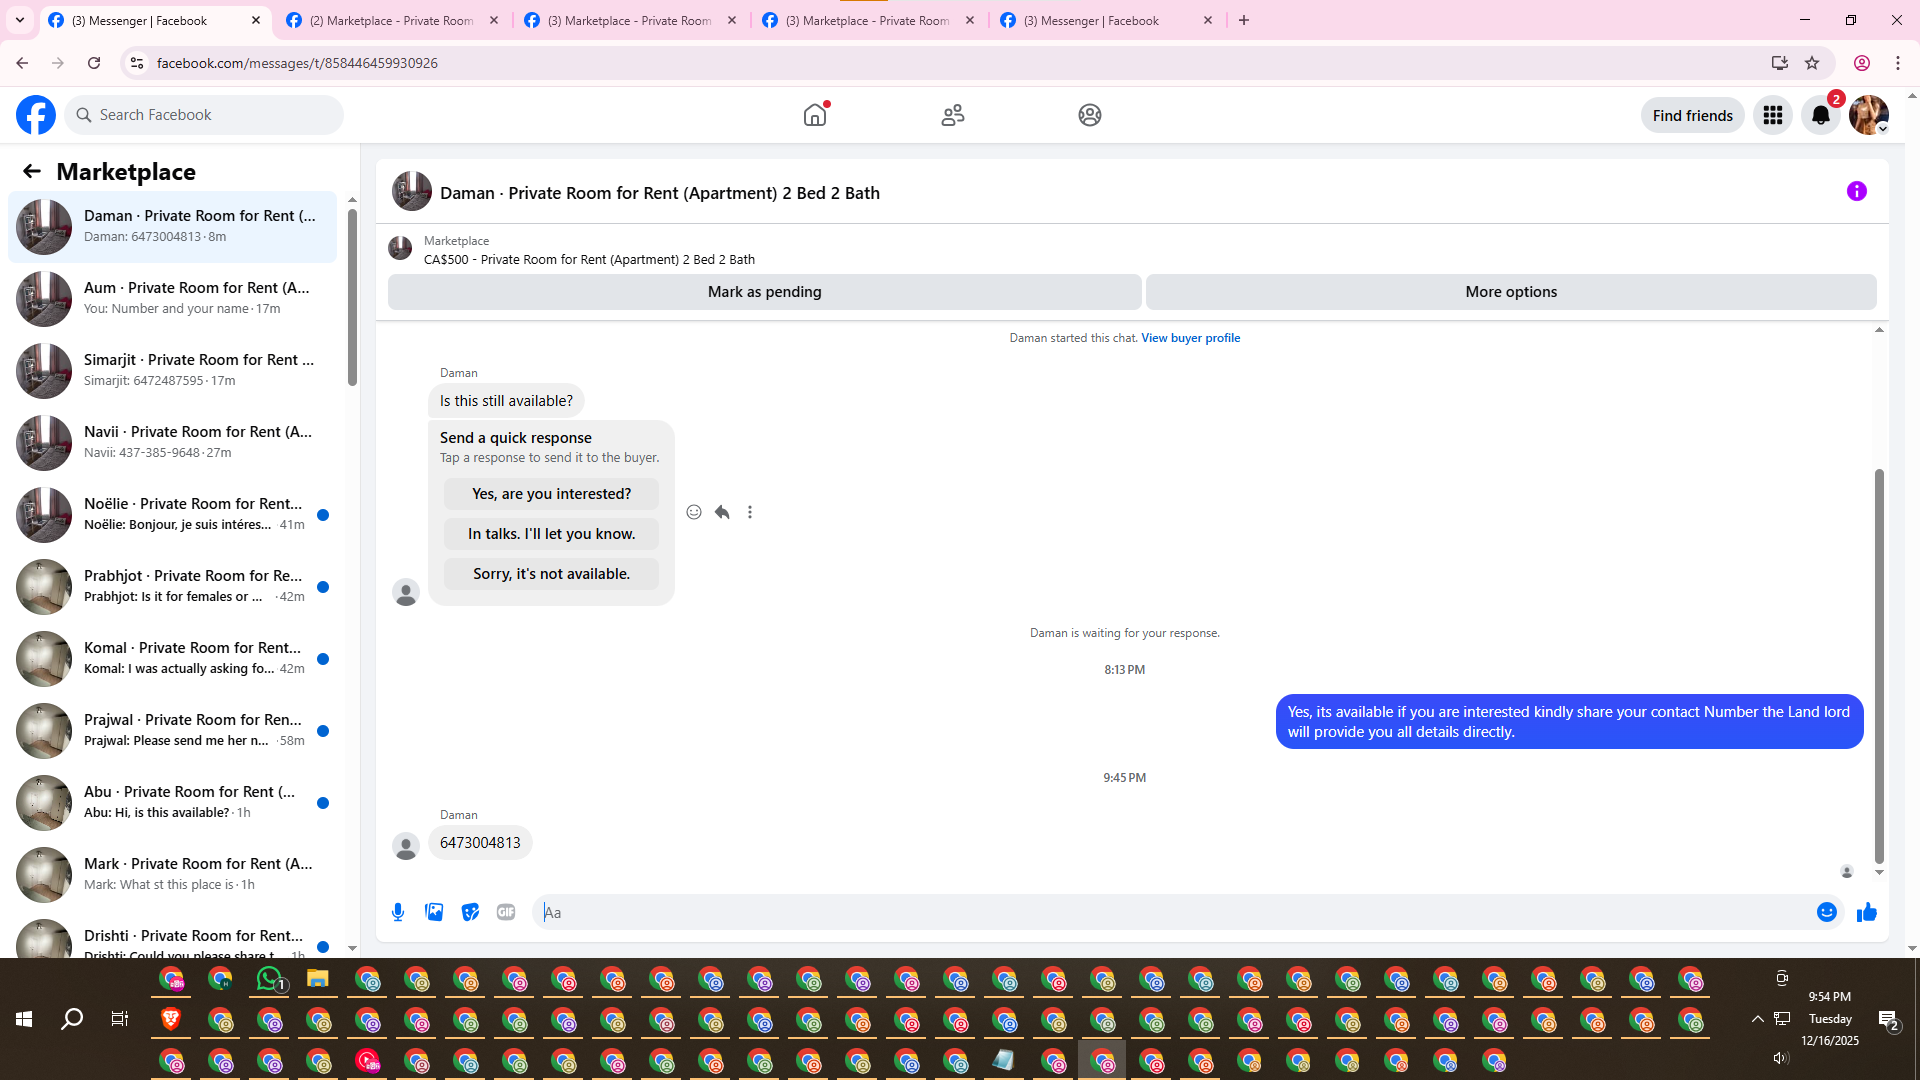Open Windows taskbar search
Image resolution: width=1920 pixels, height=1080 pixels.
coord(72,1019)
